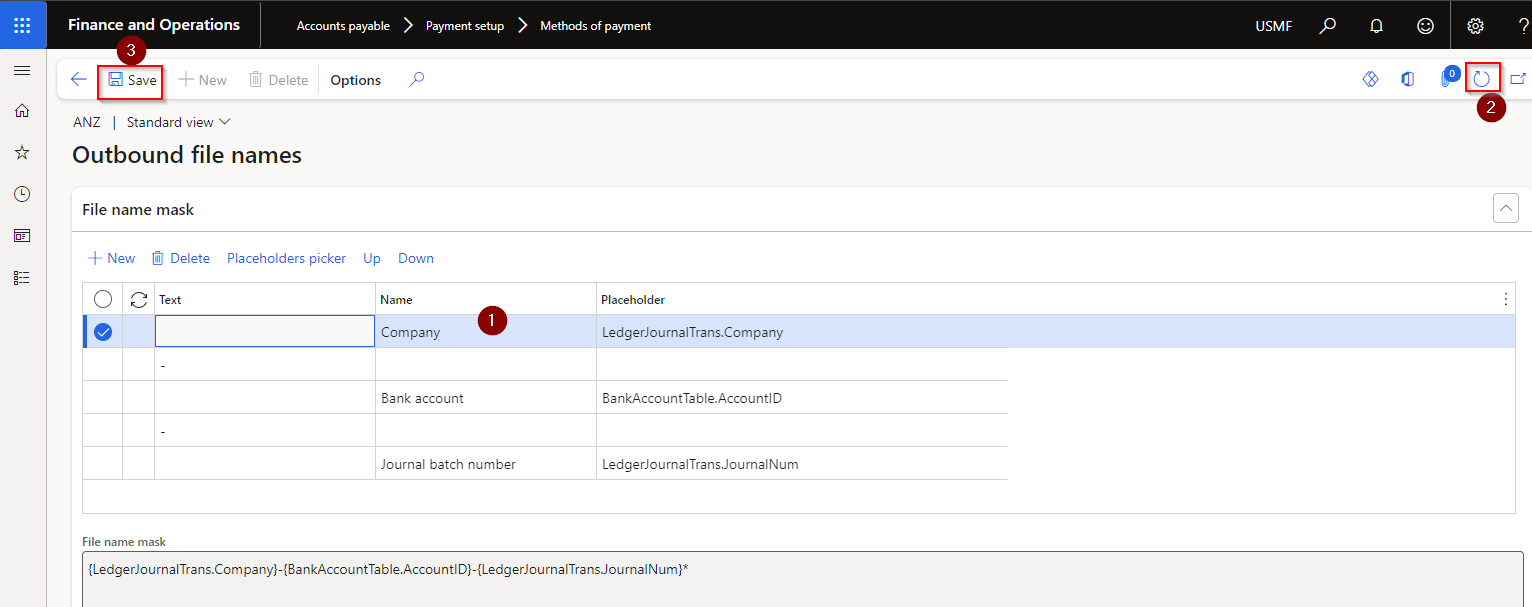Expand the Standard view dropdown
1532x607 pixels.
point(178,121)
